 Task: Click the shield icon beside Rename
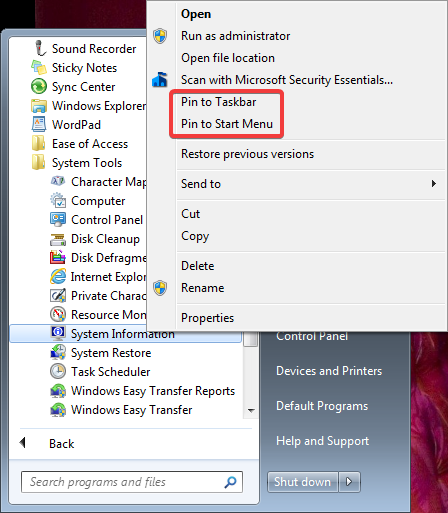[160, 288]
